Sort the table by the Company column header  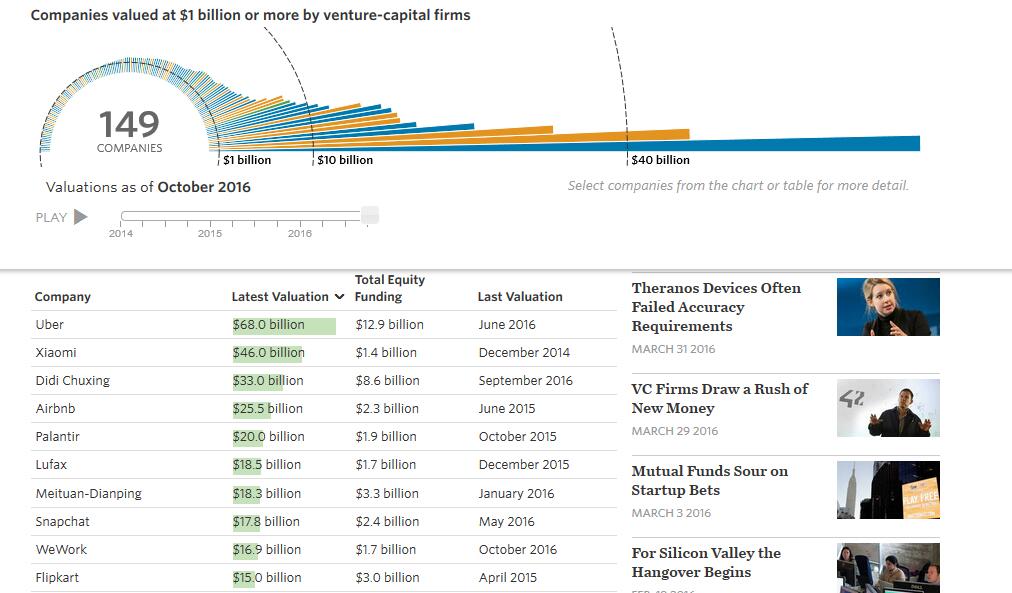62,297
